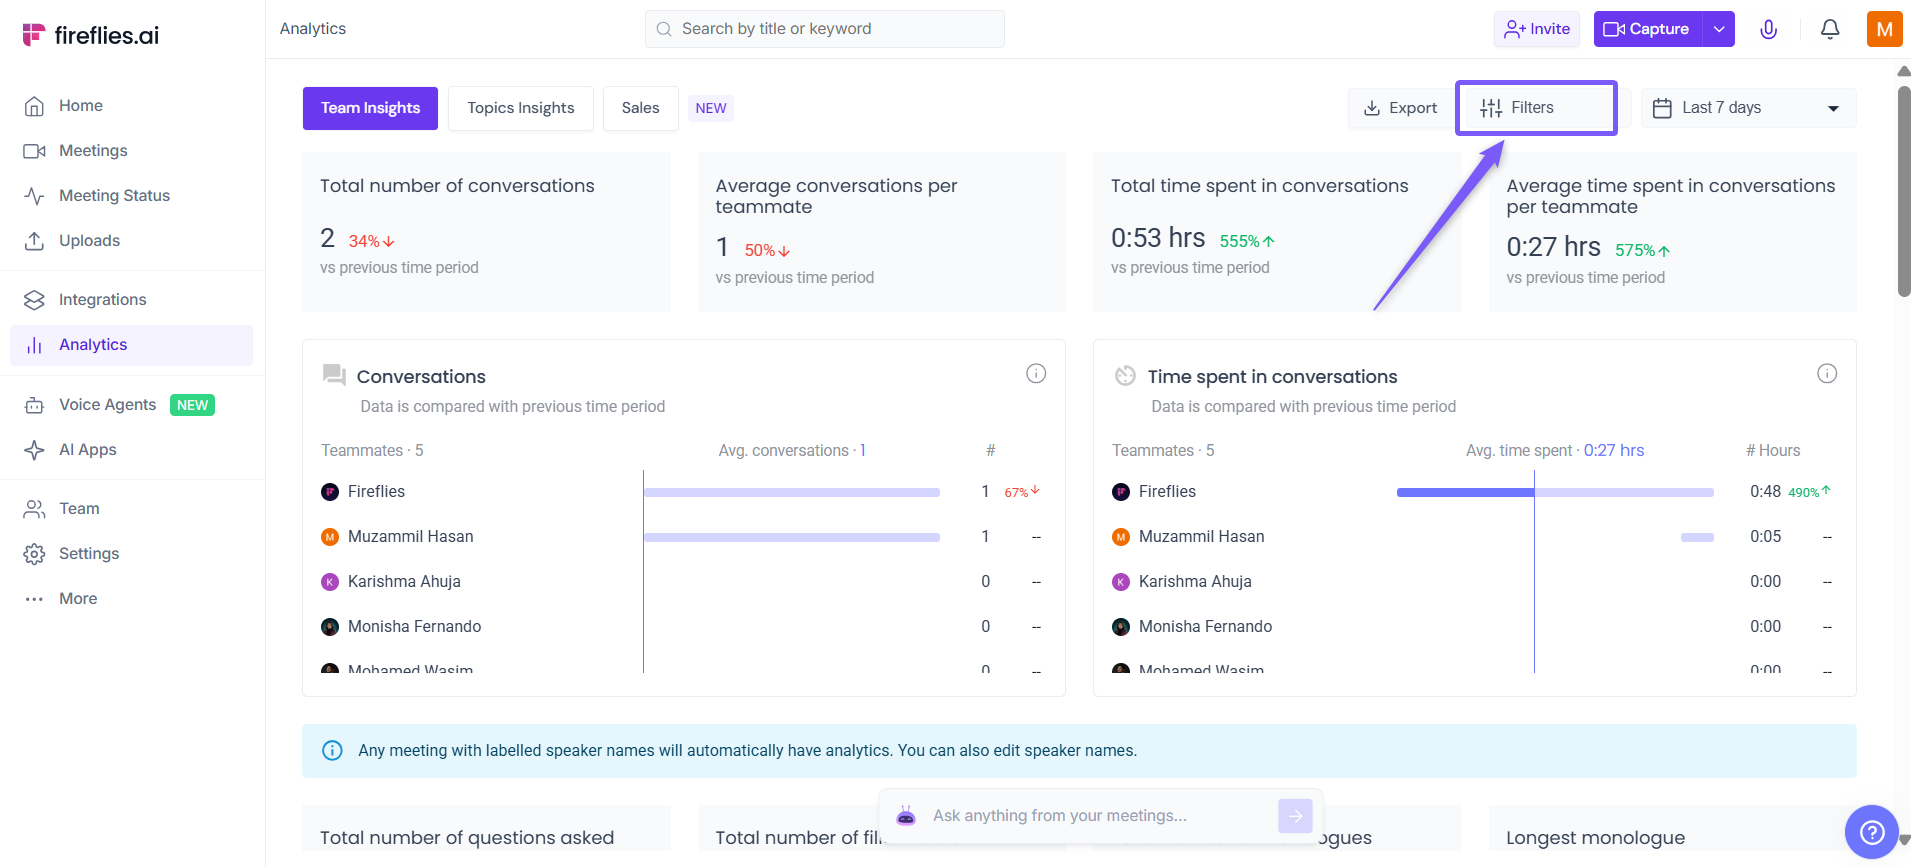Screen dimensions: 1911x867
Task: Open notifications bell icon
Action: click(1829, 29)
